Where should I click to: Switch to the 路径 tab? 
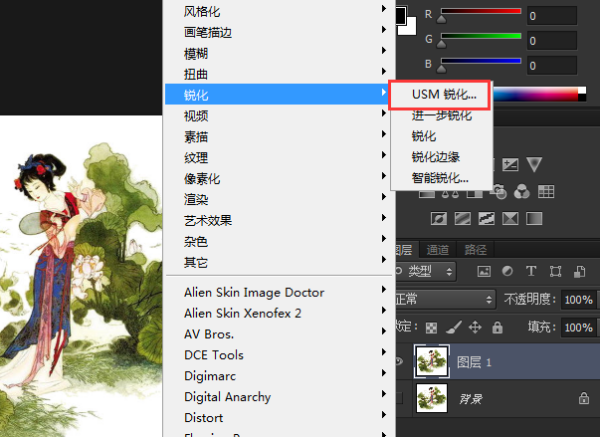pos(475,250)
